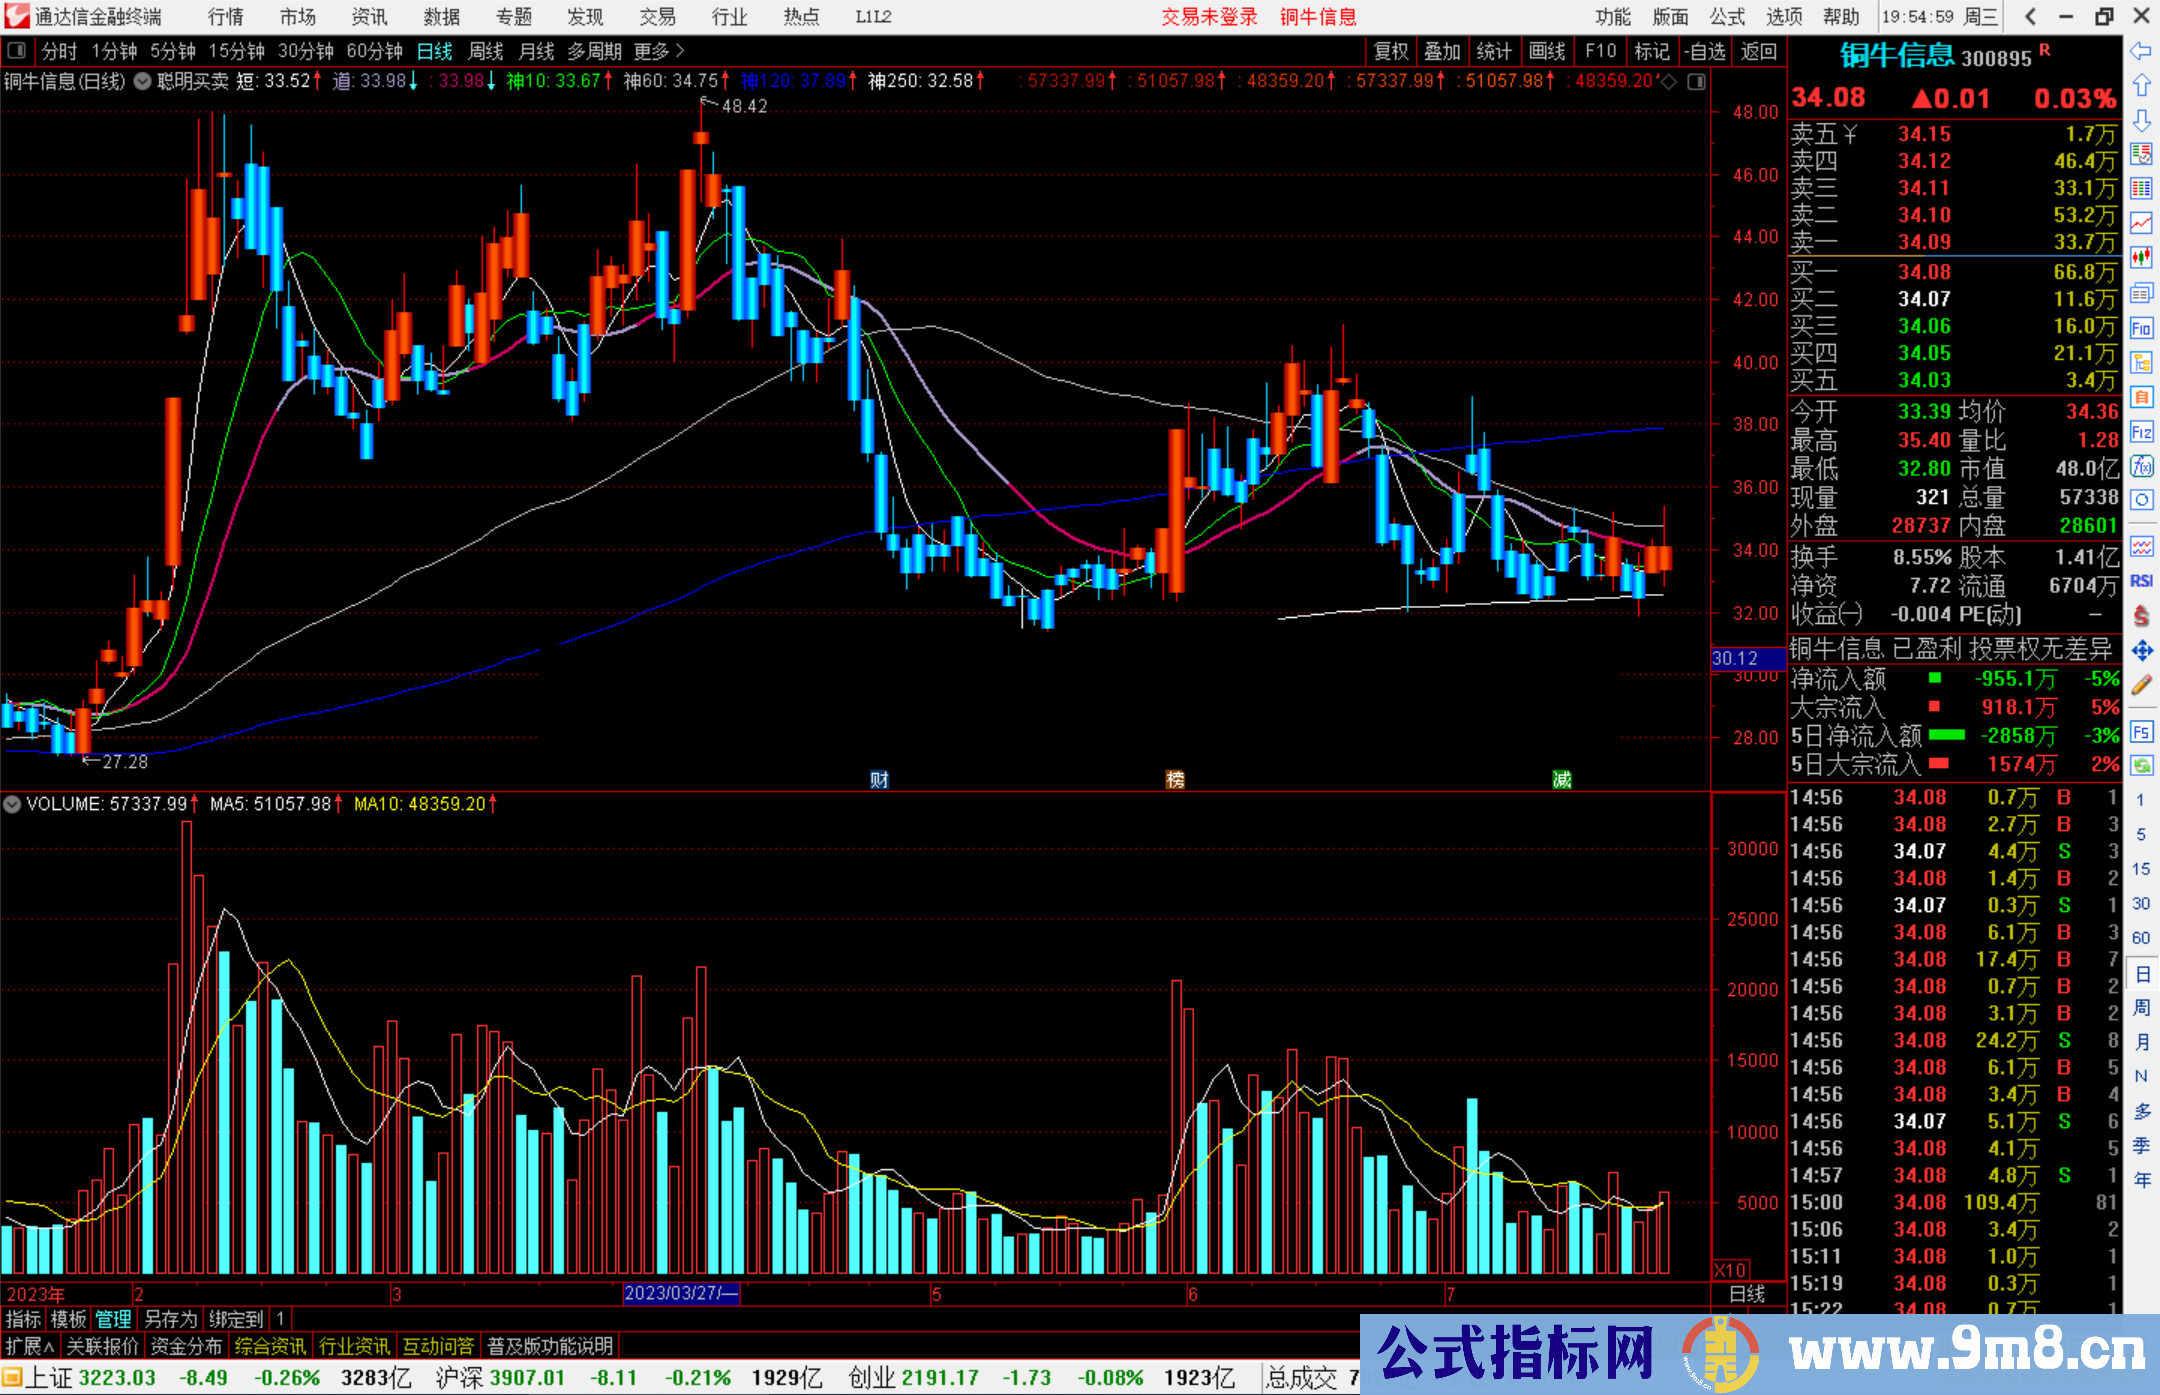Open the 统计 statistics option
Viewport: 2160px width, 1395px height.
tap(1494, 51)
